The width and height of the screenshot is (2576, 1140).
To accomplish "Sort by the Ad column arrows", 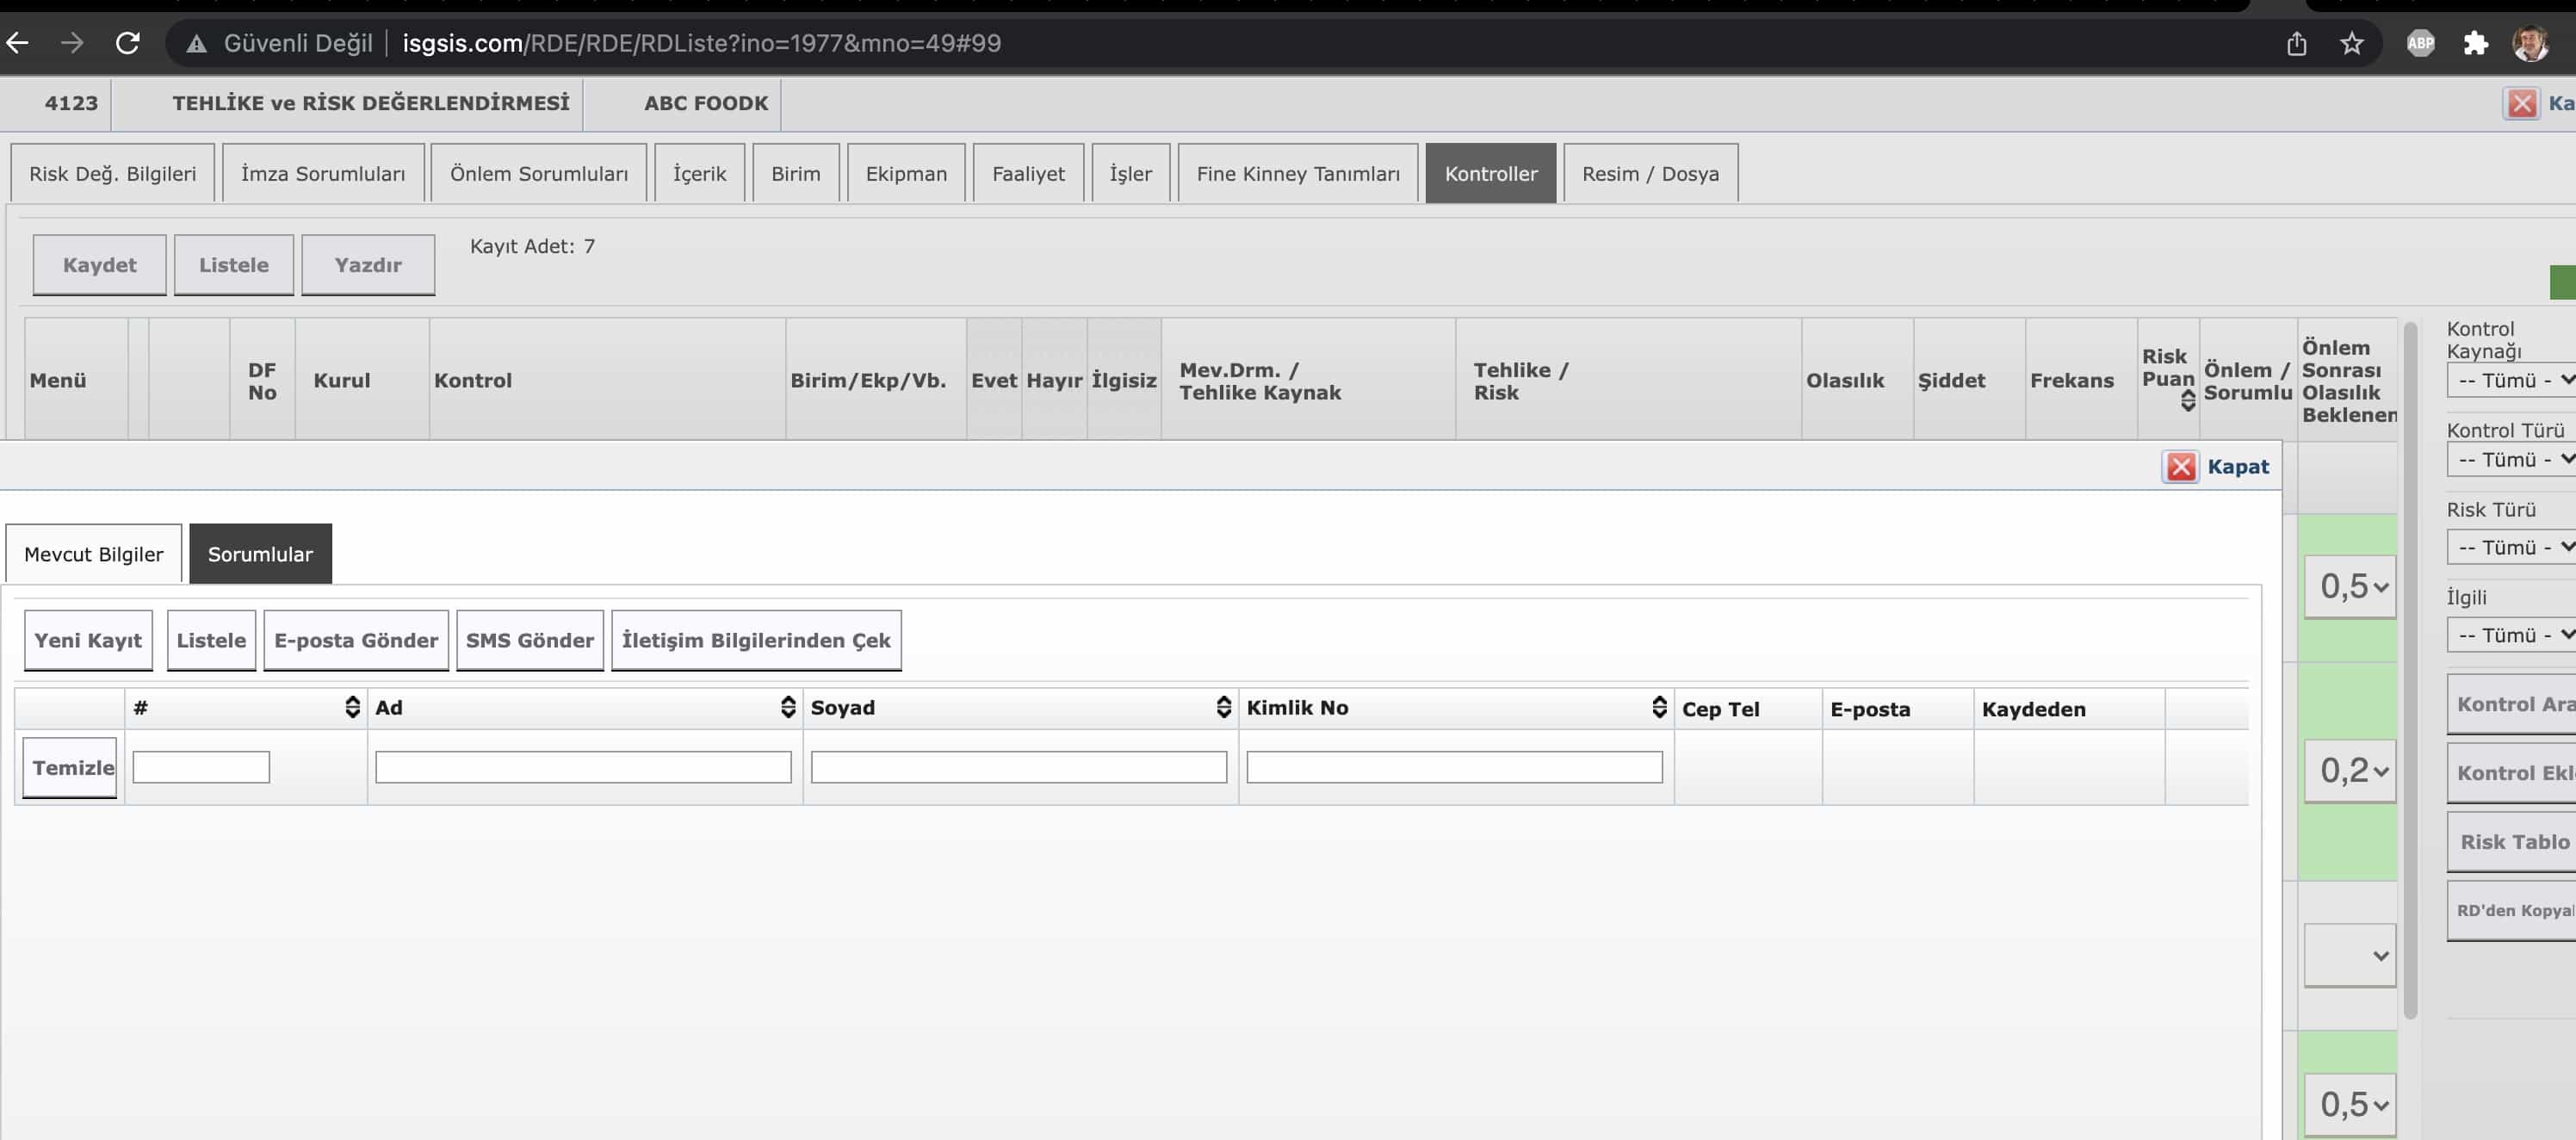I will (788, 707).
